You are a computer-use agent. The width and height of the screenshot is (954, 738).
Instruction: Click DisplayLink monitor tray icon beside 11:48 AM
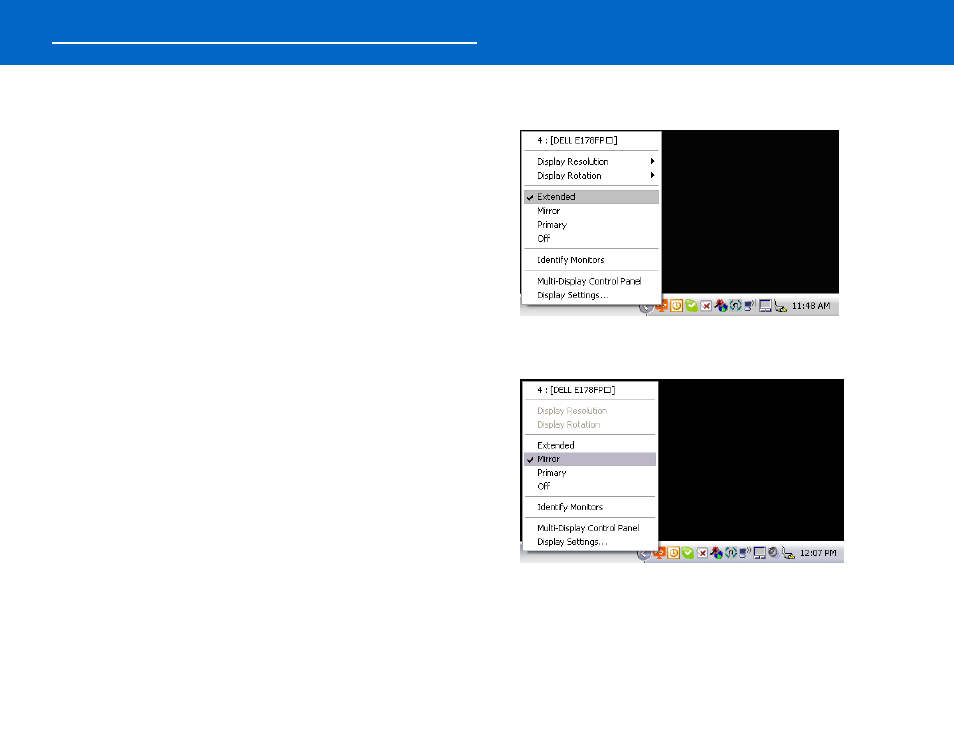pyautogui.click(x=765, y=305)
